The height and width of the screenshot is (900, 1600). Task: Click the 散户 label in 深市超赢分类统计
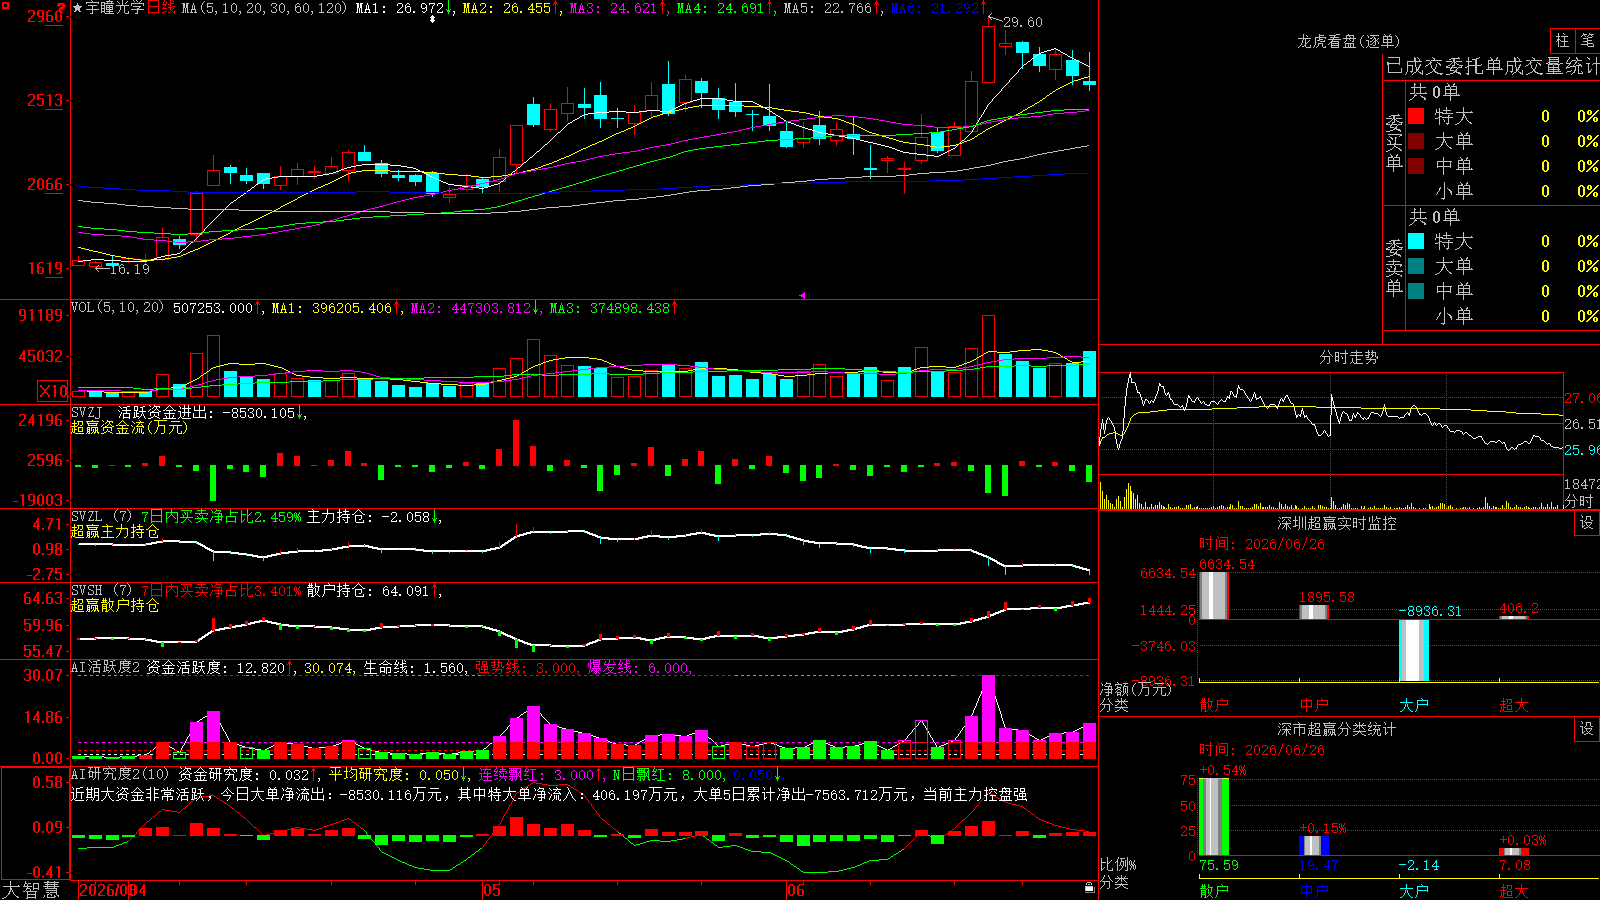click(x=1214, y=891)
